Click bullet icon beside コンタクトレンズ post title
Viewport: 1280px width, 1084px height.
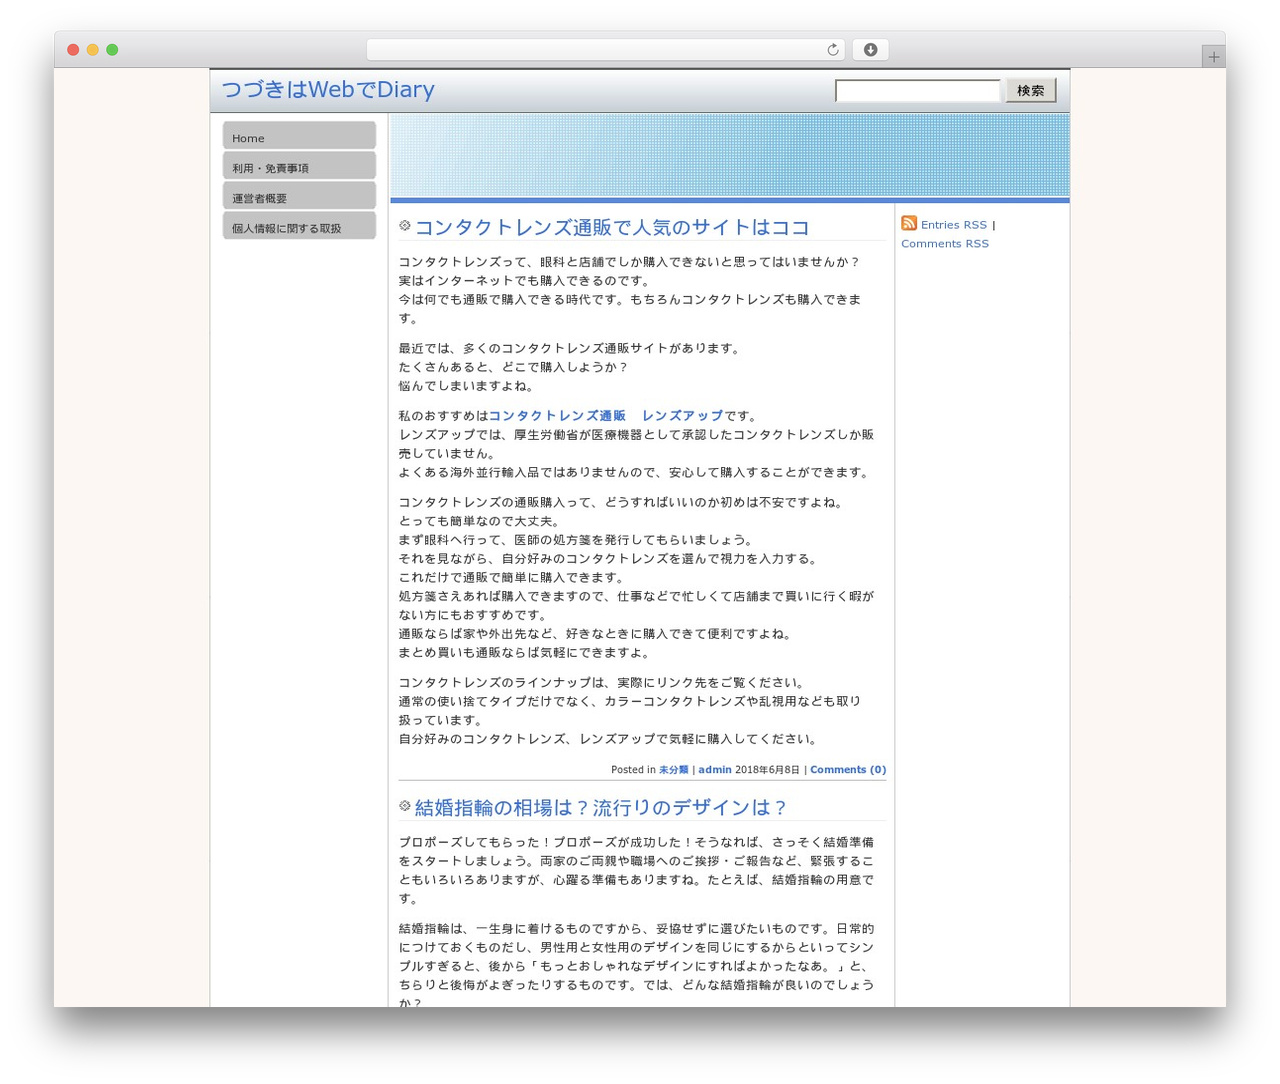405,226
